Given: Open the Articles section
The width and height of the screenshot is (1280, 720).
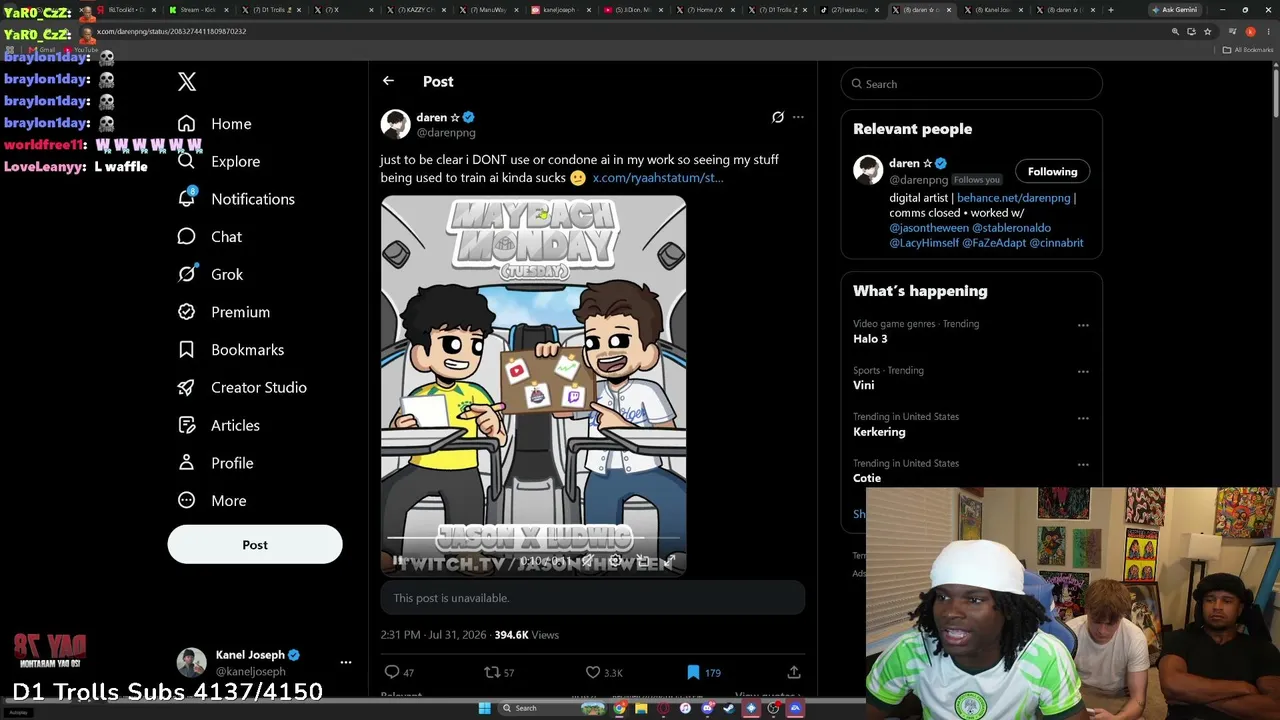Looking at the screenshot, I should pos(218,425).
